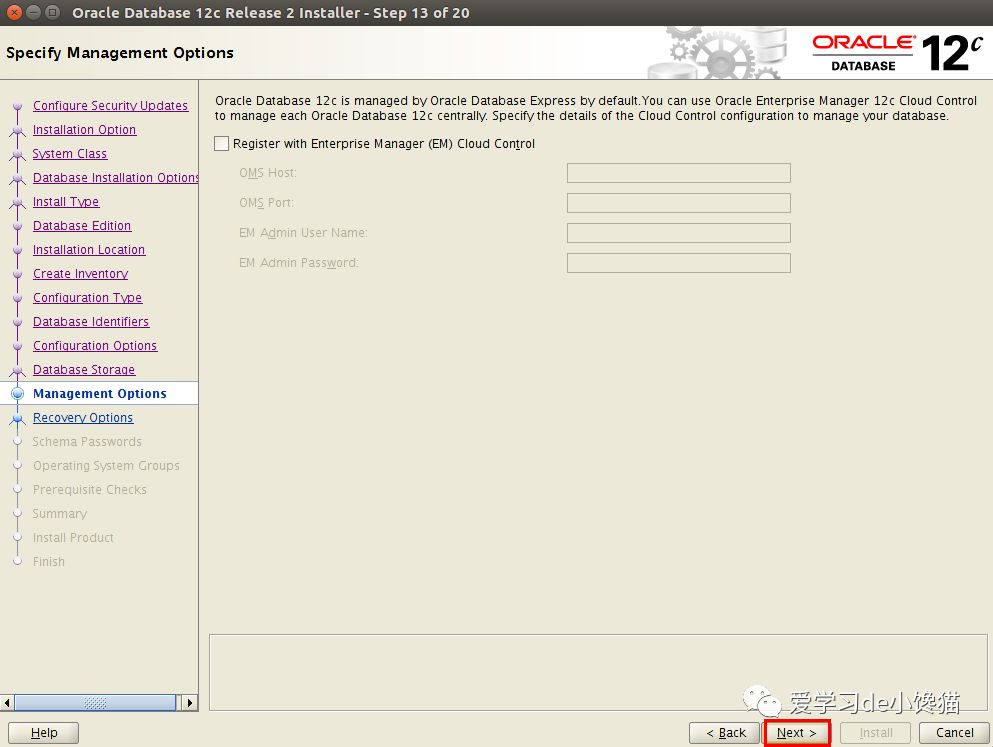
Task: Open the Database Edition step
Action: coord(82,225)
